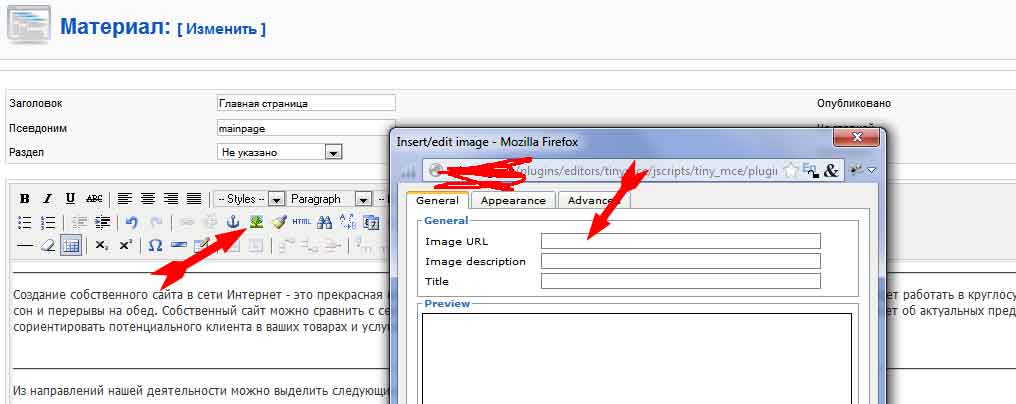This screenshot has height=404, width=1016.
Task: Insert date with the calendar icon
Action: pyautogui.click(x=371, y=222)
